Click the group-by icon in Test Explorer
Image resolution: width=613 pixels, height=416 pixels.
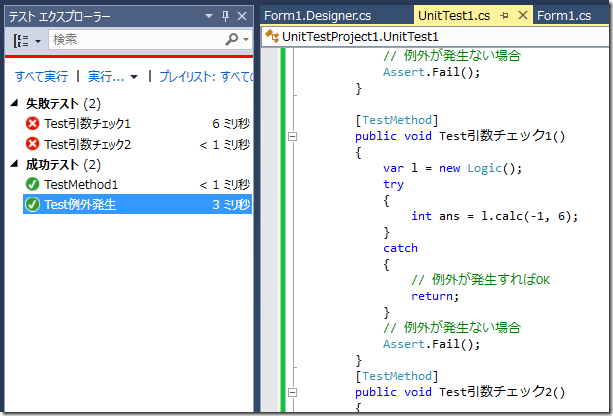[x=22, y=40]
